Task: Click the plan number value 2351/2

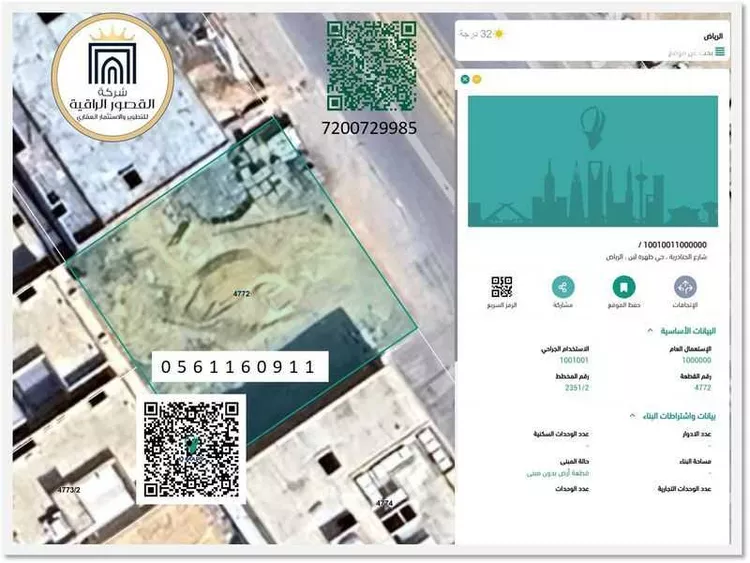Action: pyautogui.click(x=577, y=388)
